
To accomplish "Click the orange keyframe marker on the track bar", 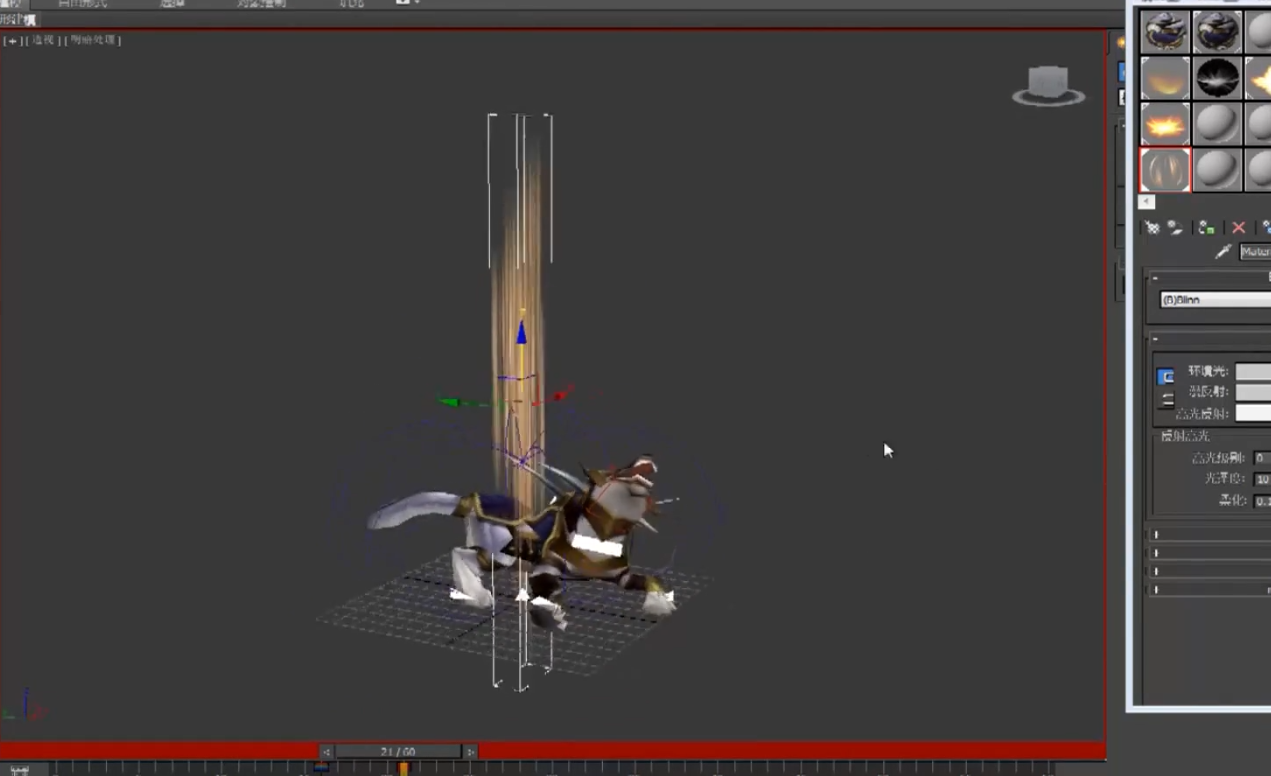I will point(403,769).
